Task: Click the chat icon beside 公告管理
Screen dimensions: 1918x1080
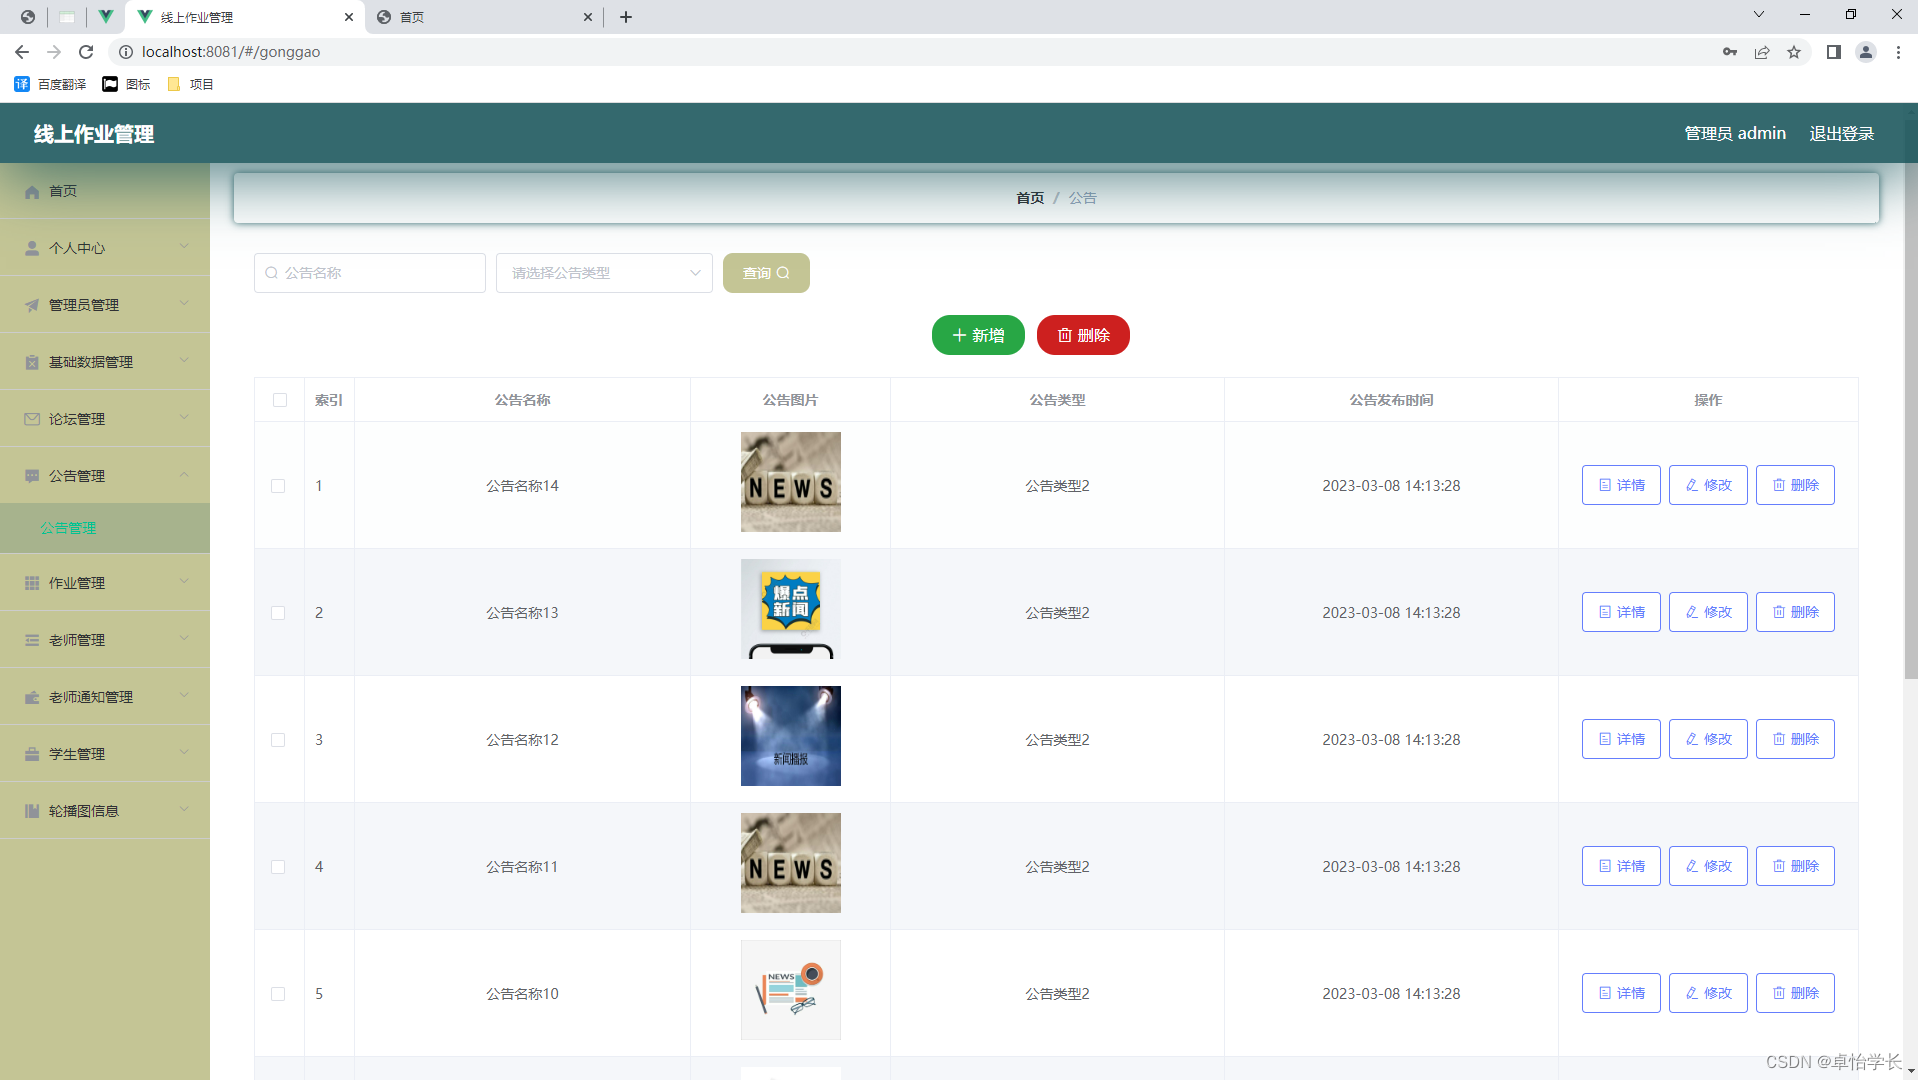Action: click(32, 476)
